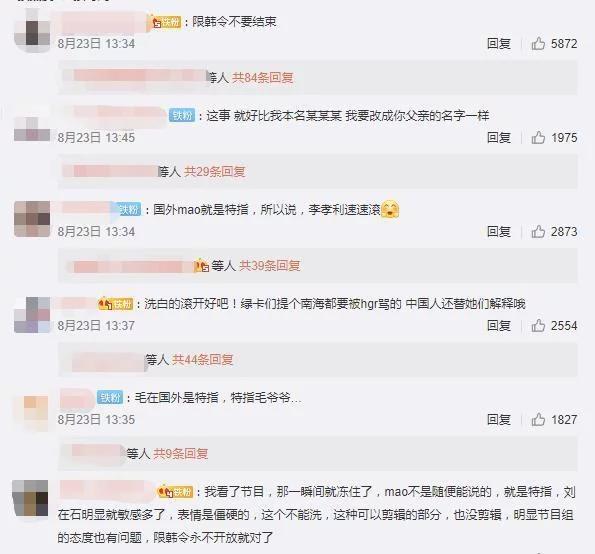Like the comment showing 1827 likes
595x554 pixels.
[x=538, y=419]
